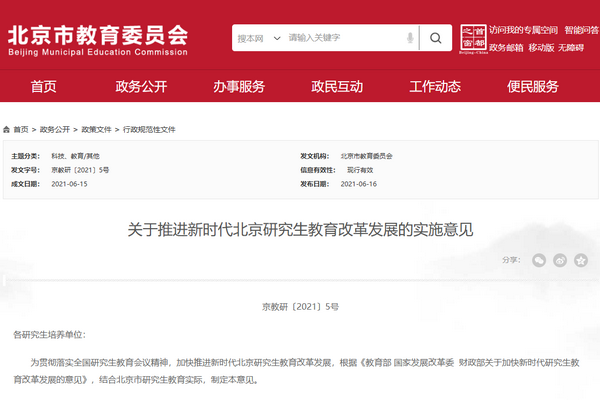Share the article via WeChat icon
The height and width of the screenshot is (400, 600).
[x=539, y=260]
